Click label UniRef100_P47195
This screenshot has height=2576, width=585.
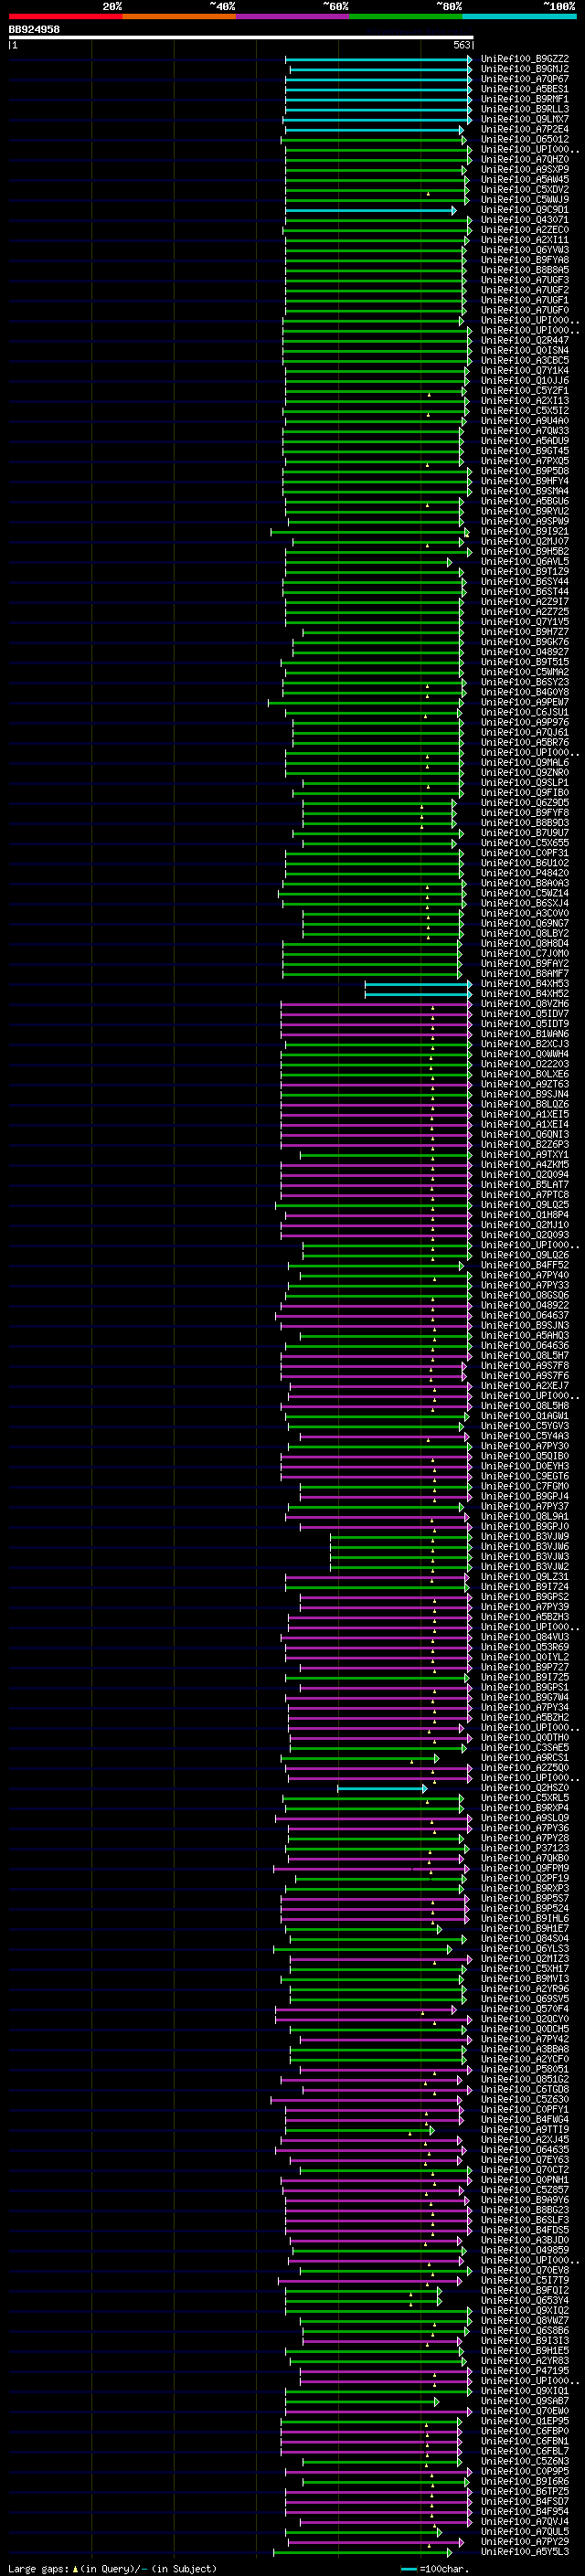[x=525, y=2370]
